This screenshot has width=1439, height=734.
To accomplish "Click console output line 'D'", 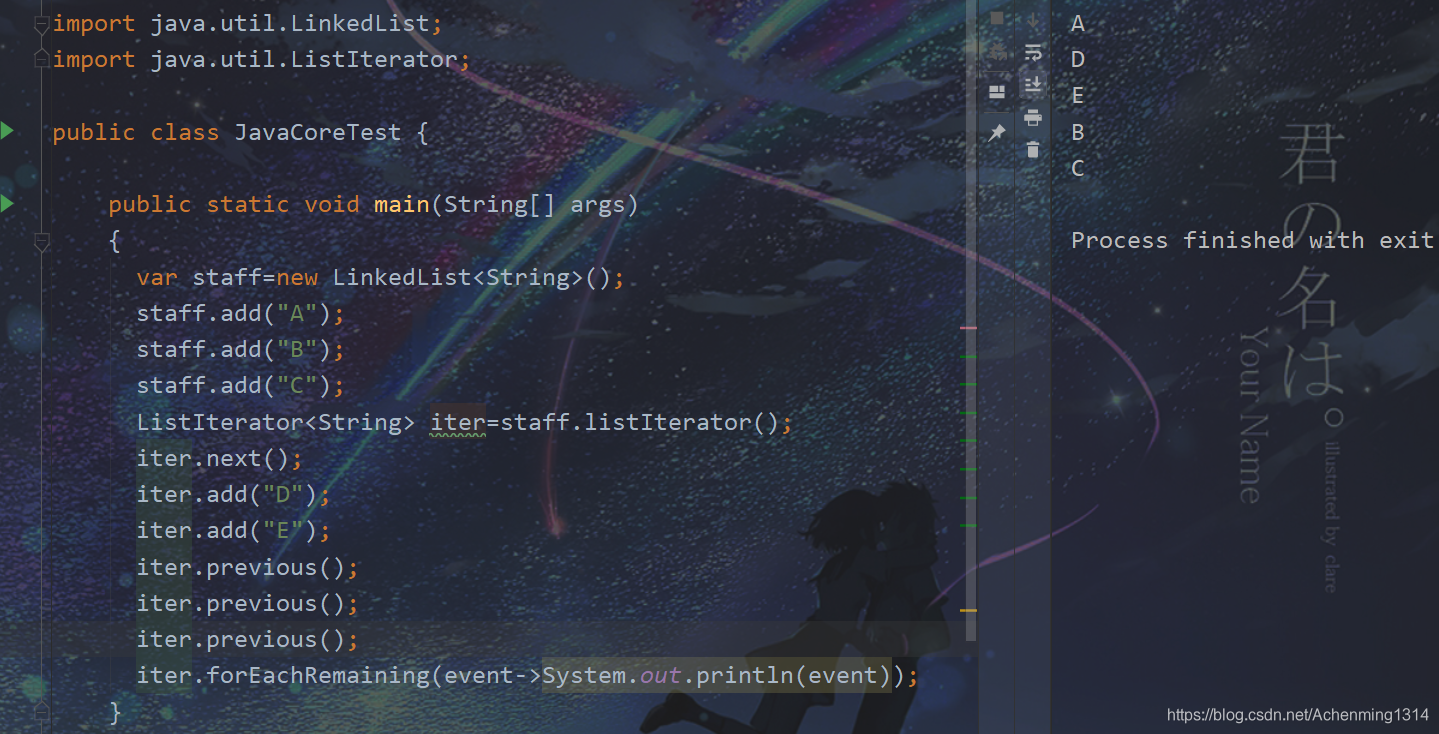I will coord(1078,59).
